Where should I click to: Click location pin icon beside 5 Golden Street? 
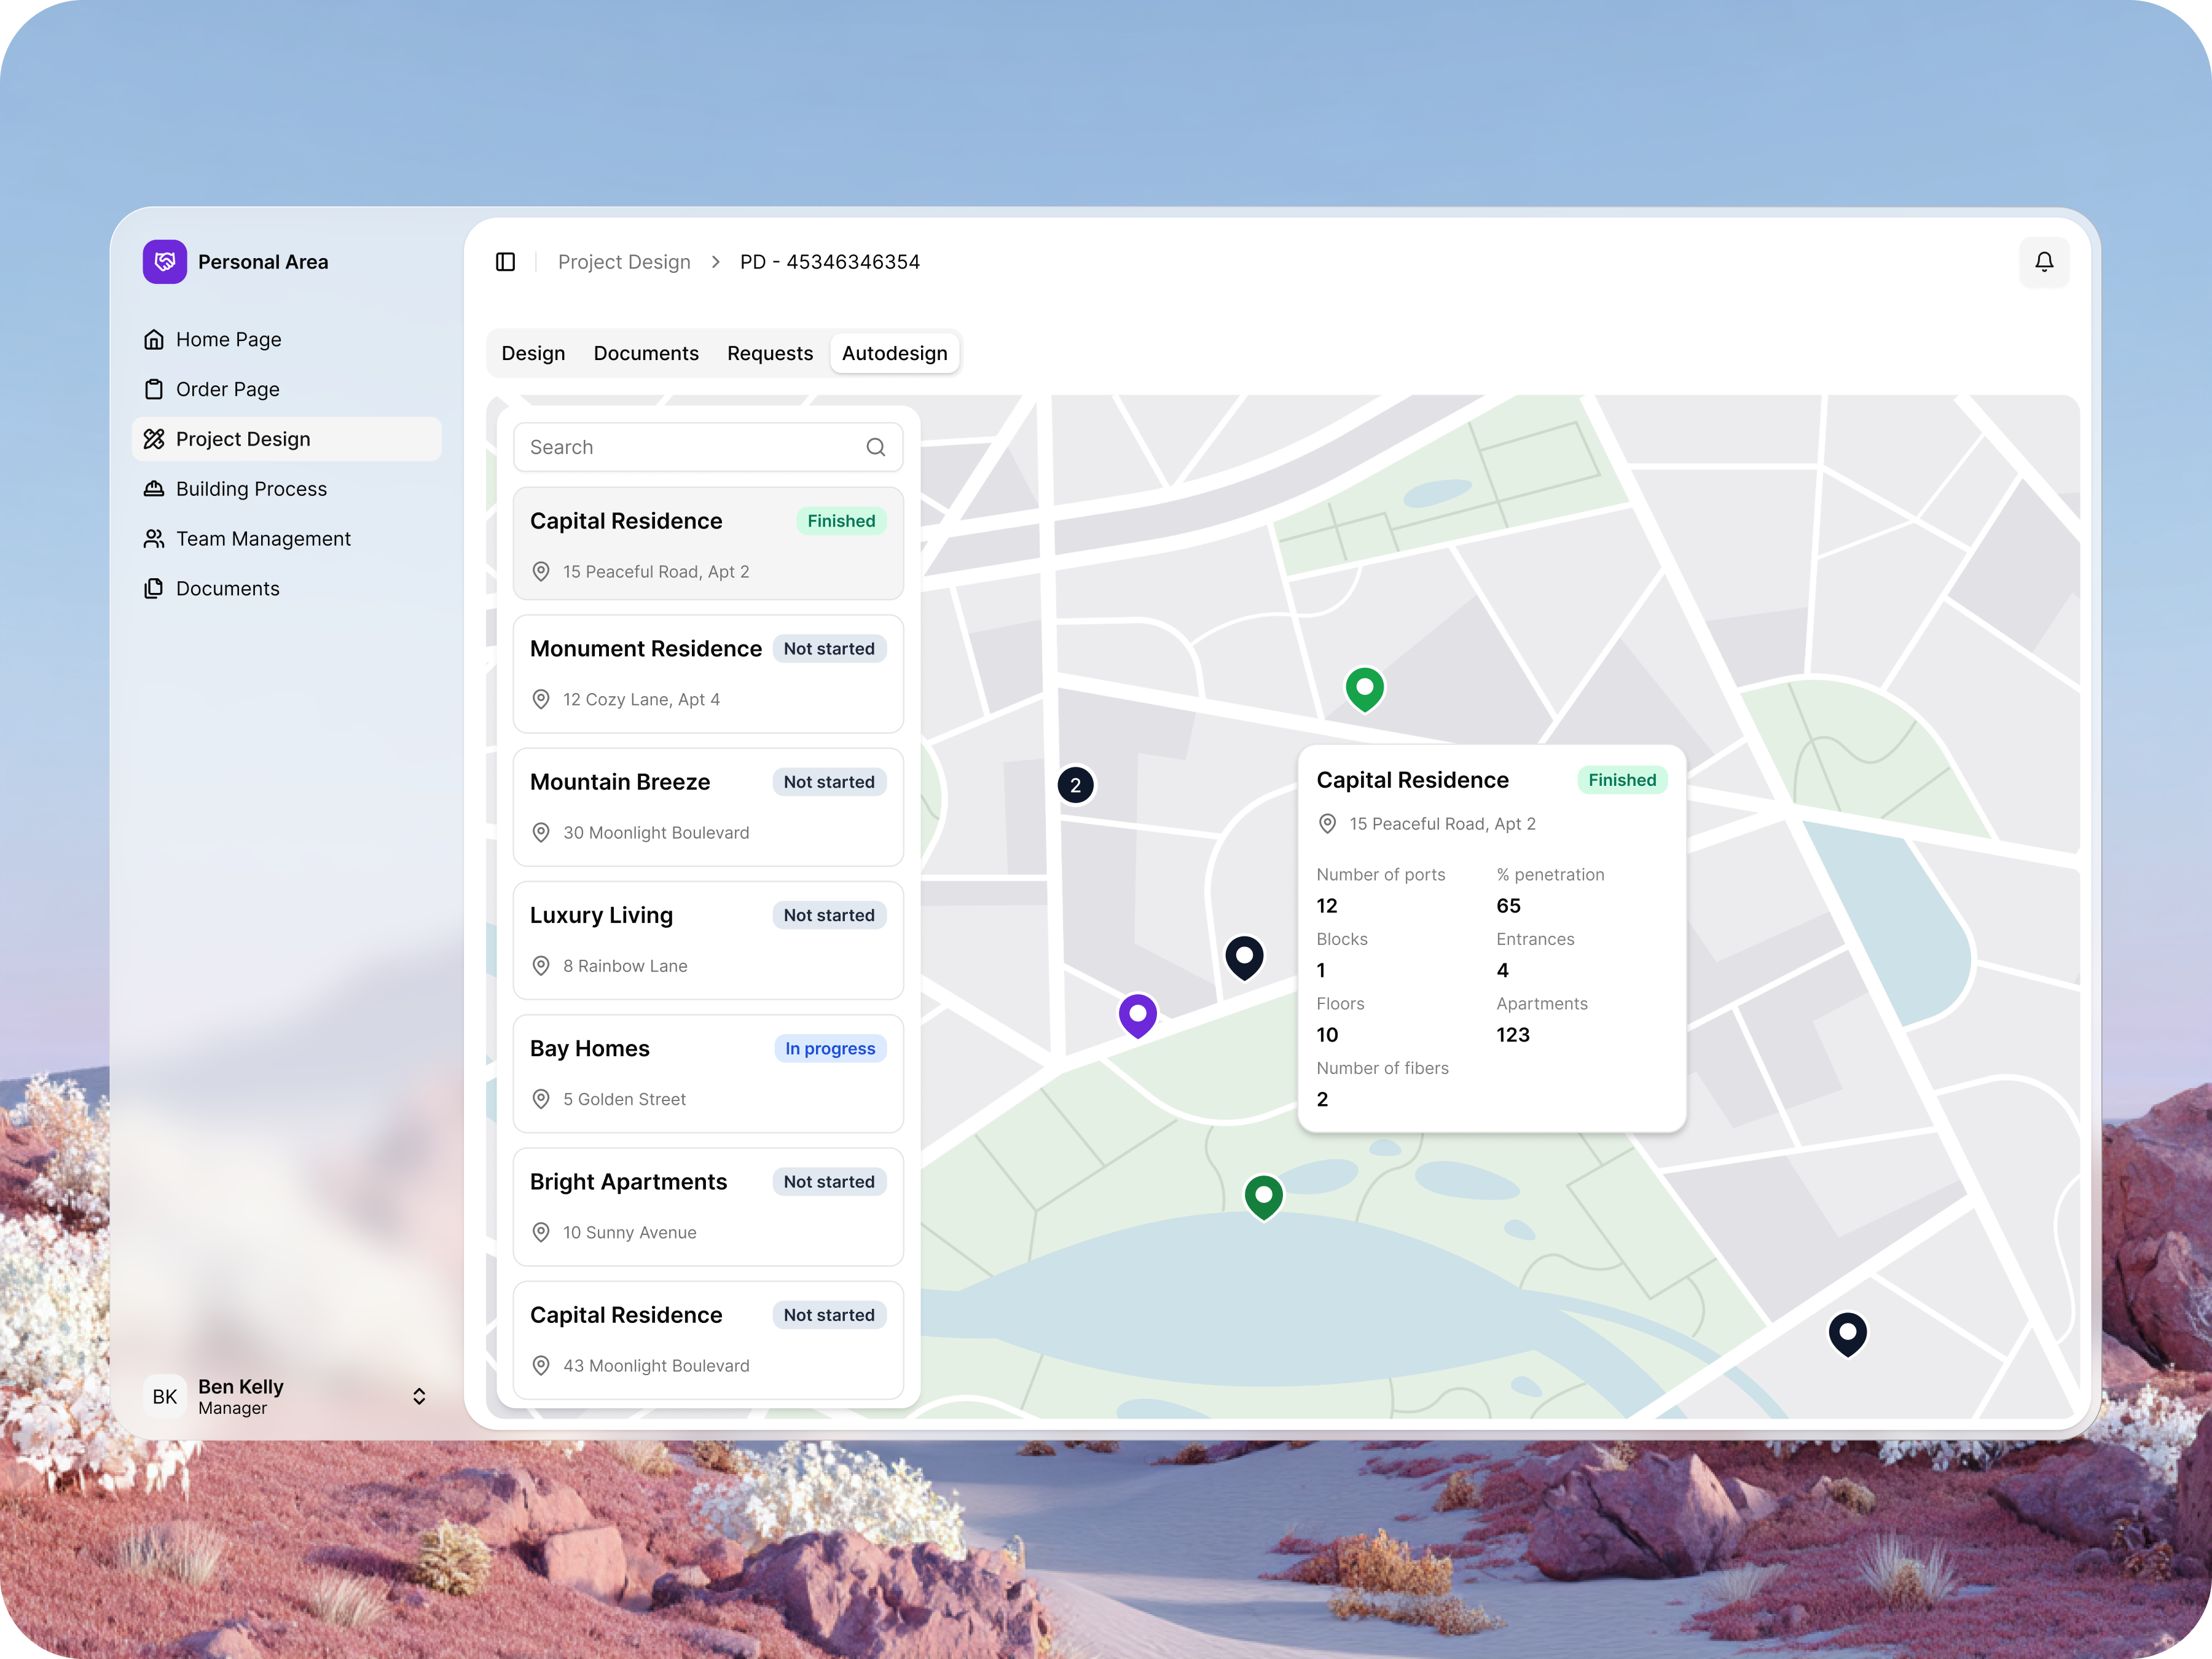pos(541,1099)
